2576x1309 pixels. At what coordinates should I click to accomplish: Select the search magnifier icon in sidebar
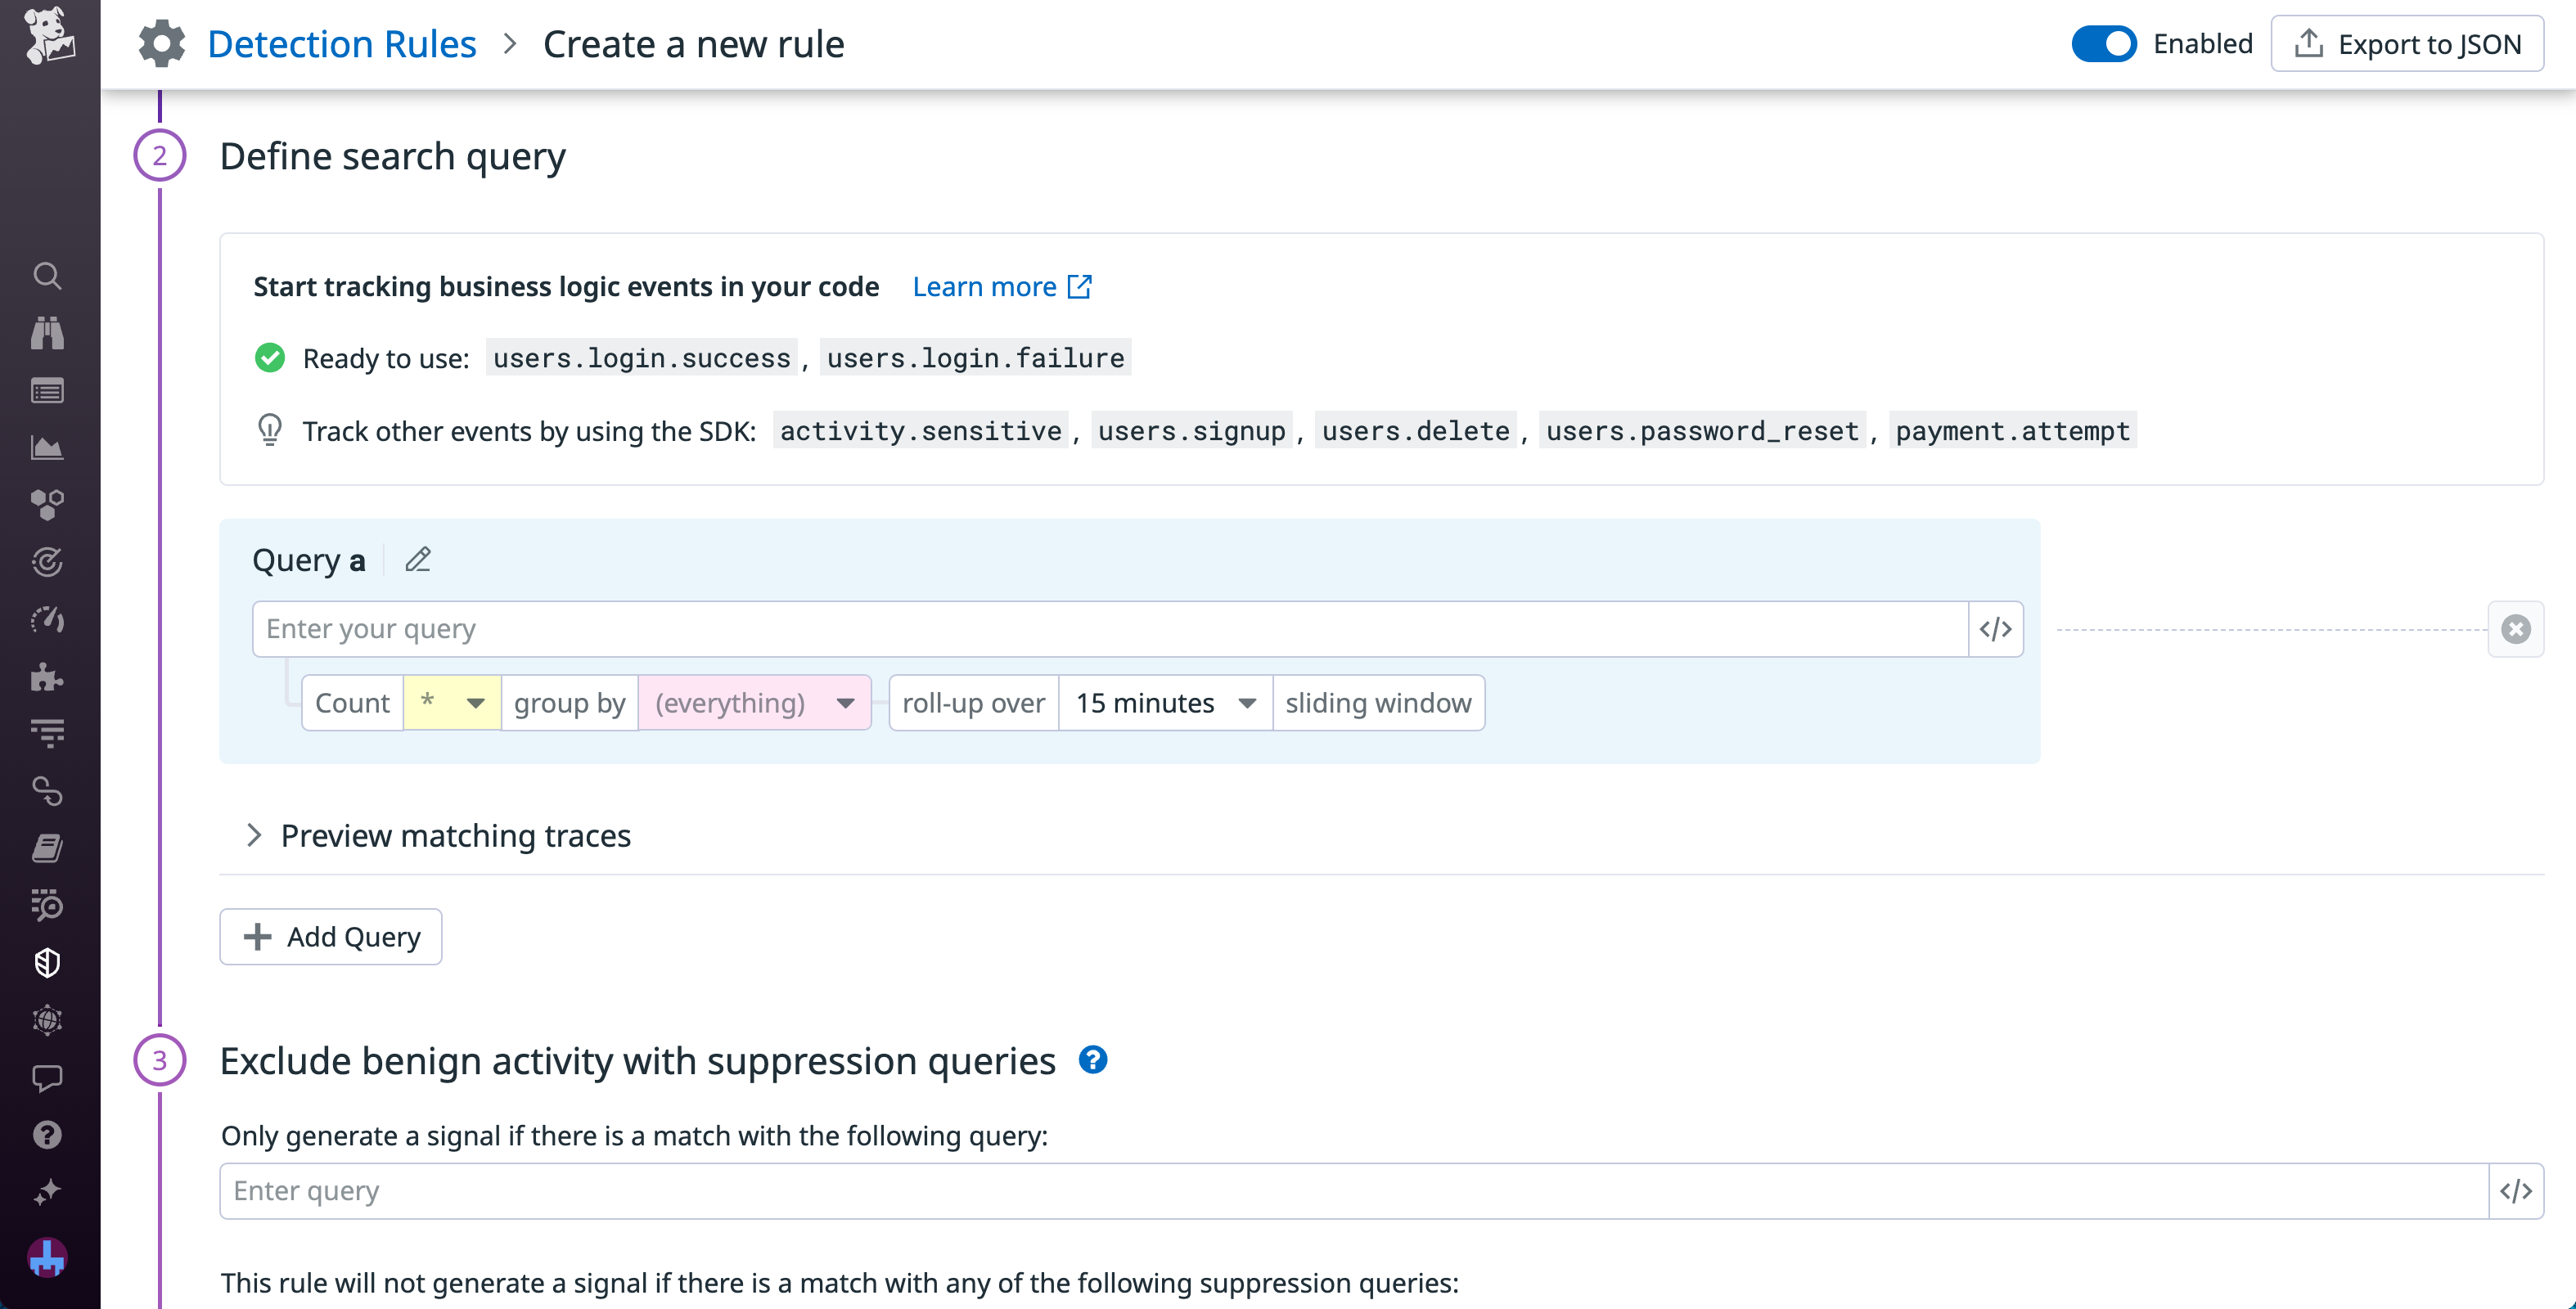(x=48, y=277)
